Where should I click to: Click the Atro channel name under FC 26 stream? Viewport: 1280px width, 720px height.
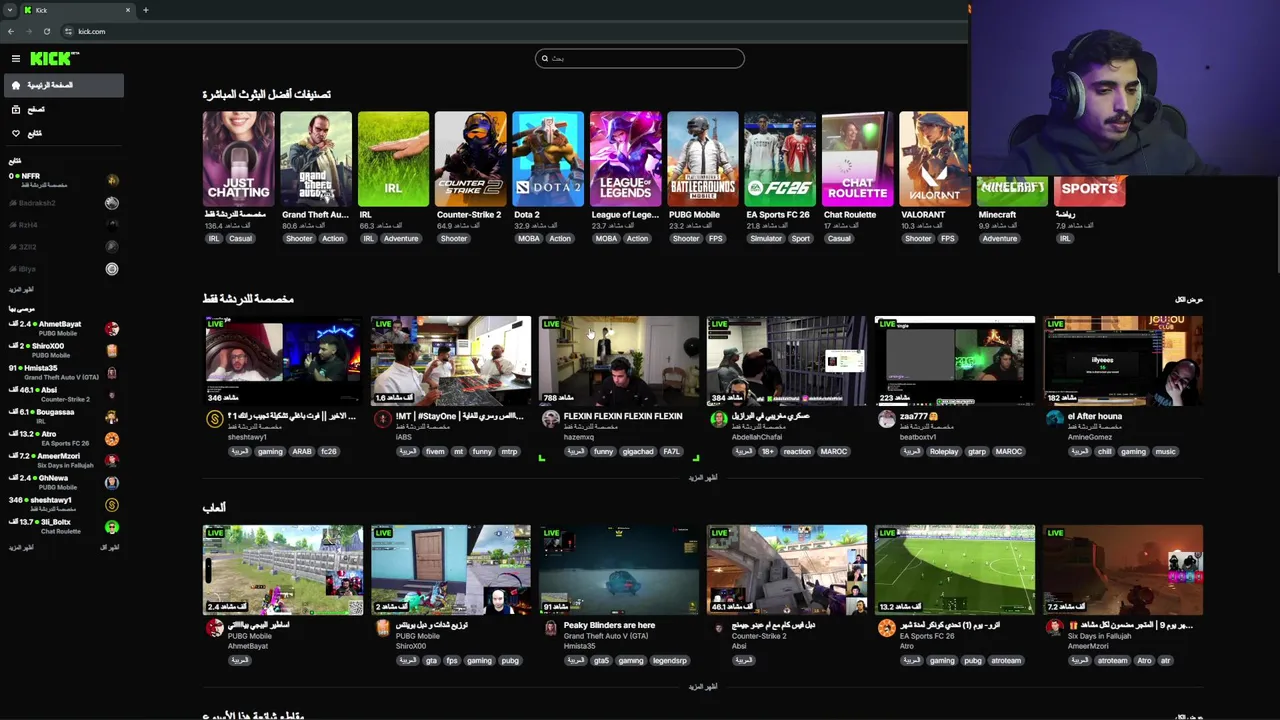(906, 646)
